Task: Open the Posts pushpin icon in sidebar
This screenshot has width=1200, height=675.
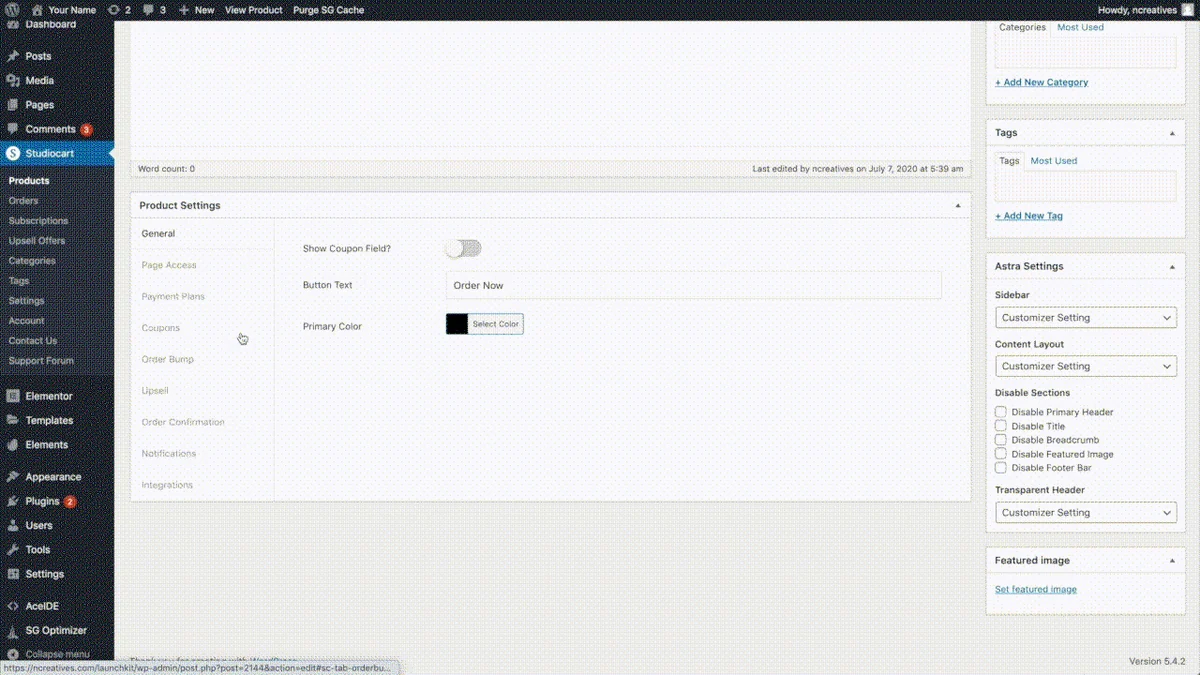Action: pyautogui.click(x=13, y=56)
